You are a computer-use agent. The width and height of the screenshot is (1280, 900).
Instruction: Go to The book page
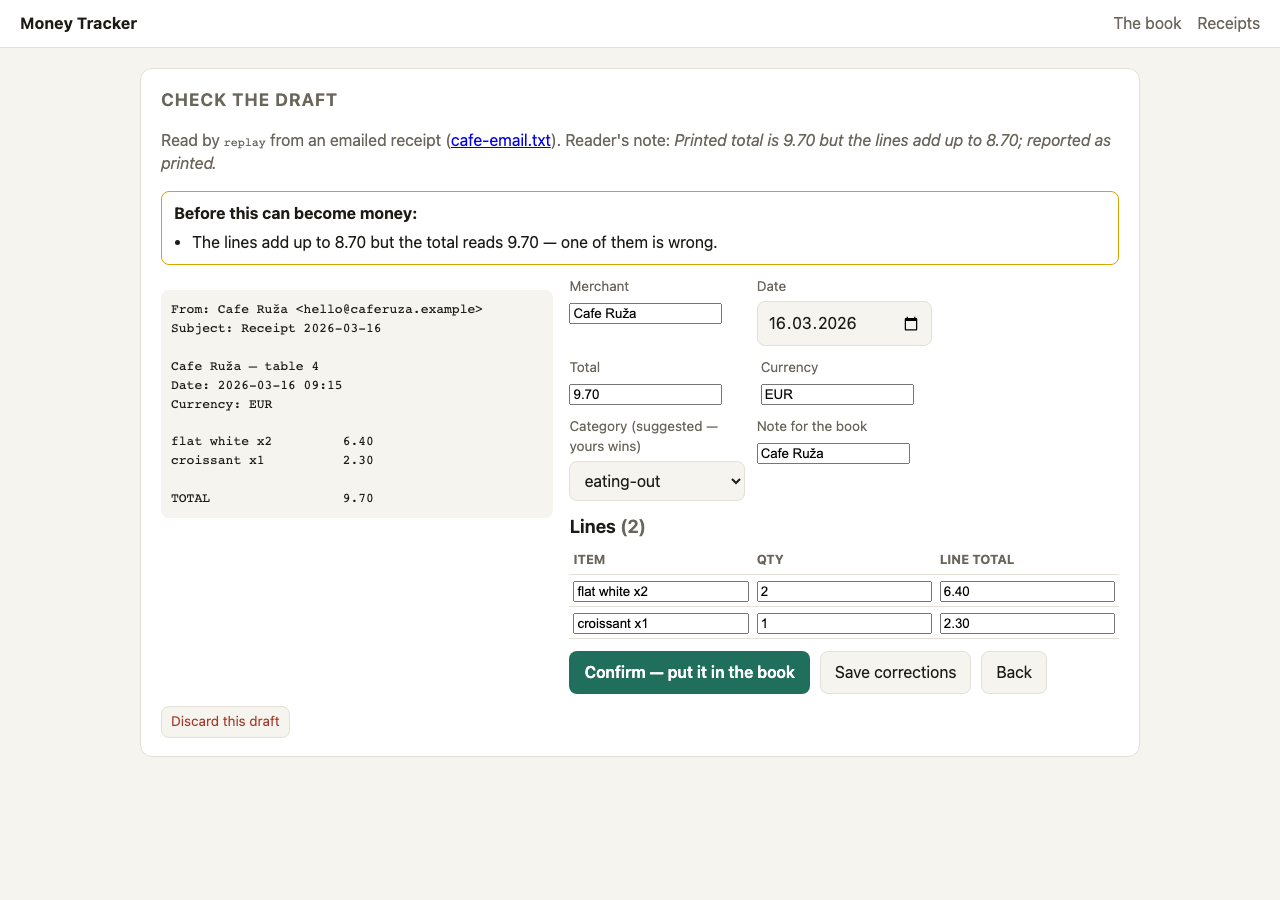tap(1147, 23)
